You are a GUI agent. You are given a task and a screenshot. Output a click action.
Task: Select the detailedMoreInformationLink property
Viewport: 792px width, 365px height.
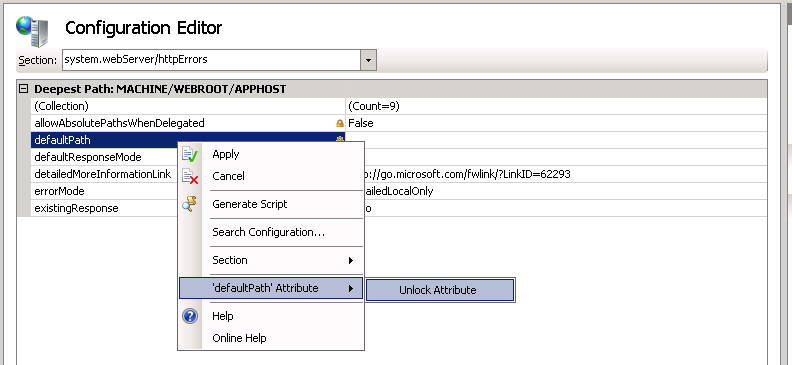click(x=105, y=174)
